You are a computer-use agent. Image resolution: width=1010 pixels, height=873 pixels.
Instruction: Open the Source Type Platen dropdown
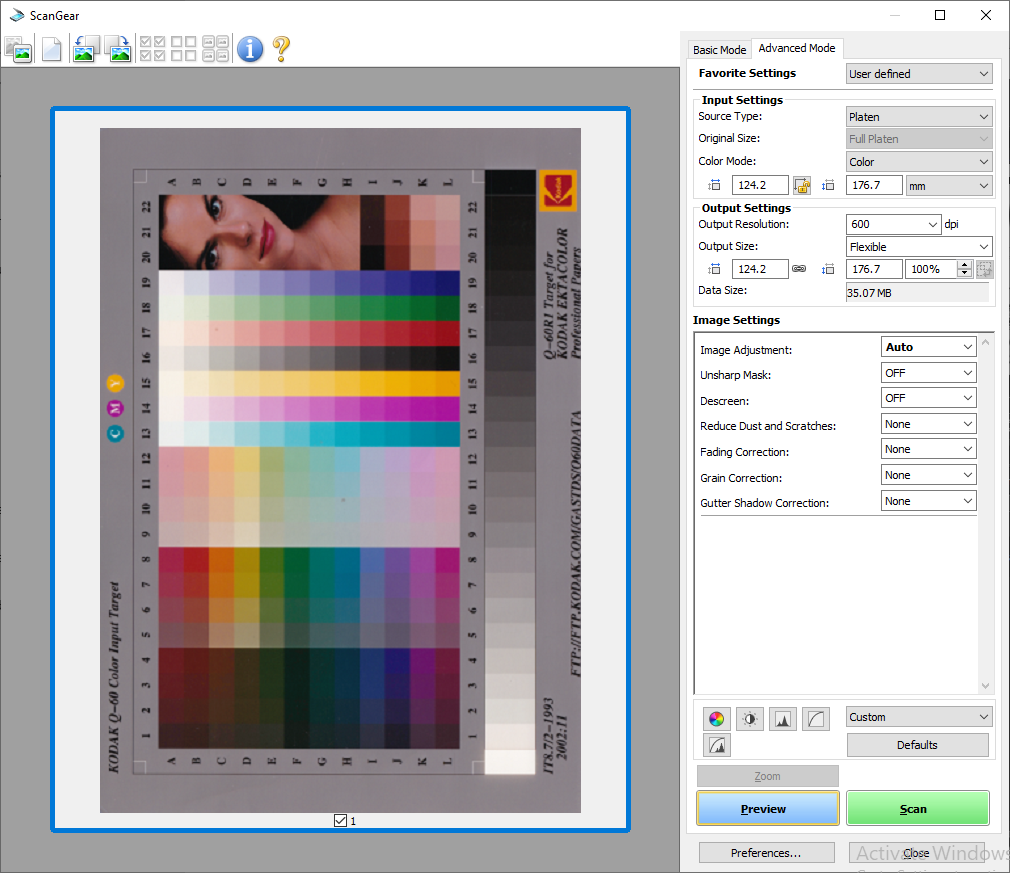pyautogui.click(x=919, y=117)
